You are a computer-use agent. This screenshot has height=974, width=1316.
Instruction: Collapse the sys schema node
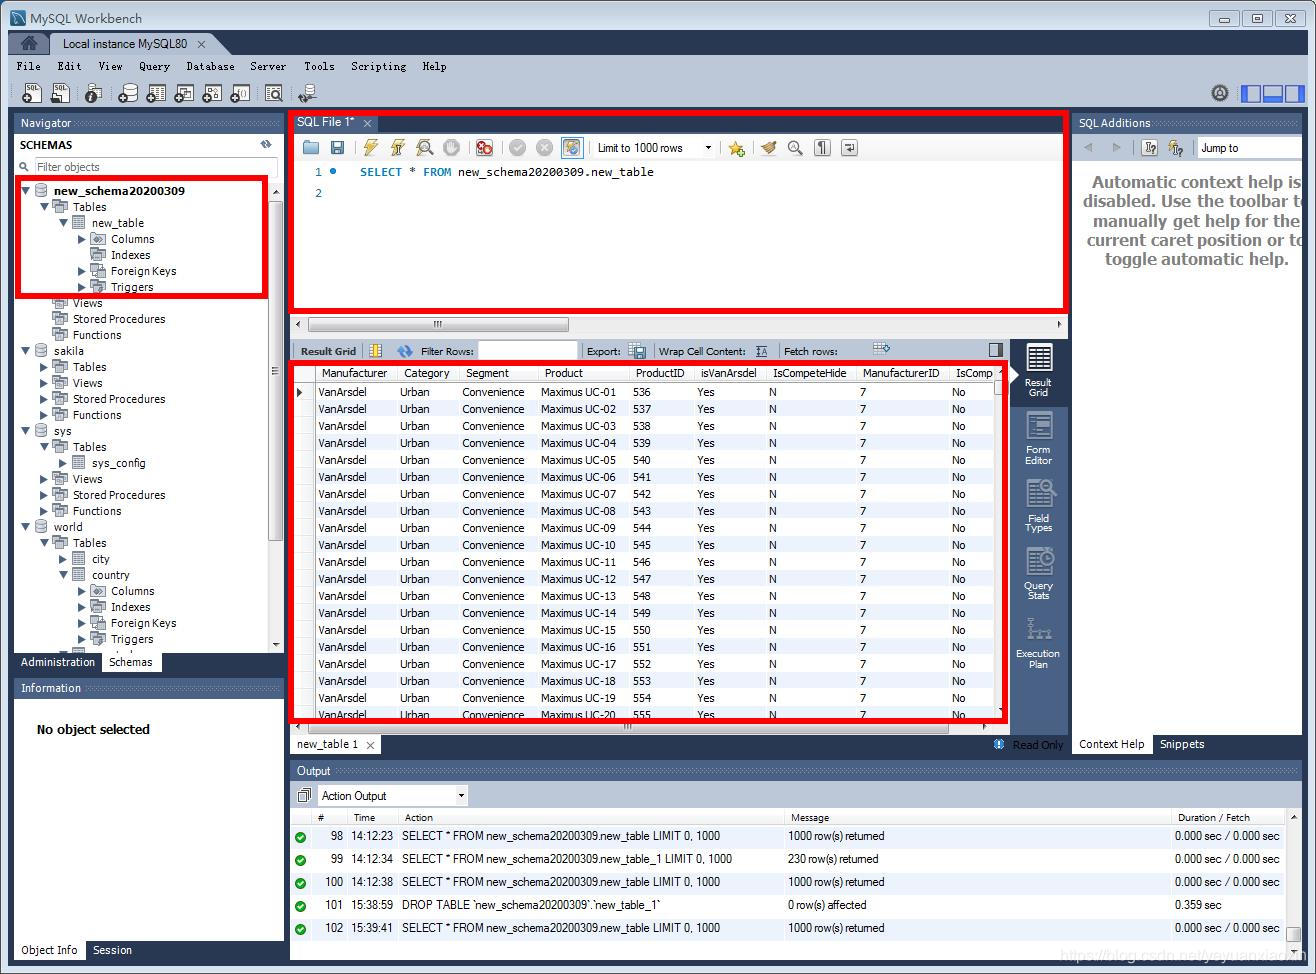point(26,431)
